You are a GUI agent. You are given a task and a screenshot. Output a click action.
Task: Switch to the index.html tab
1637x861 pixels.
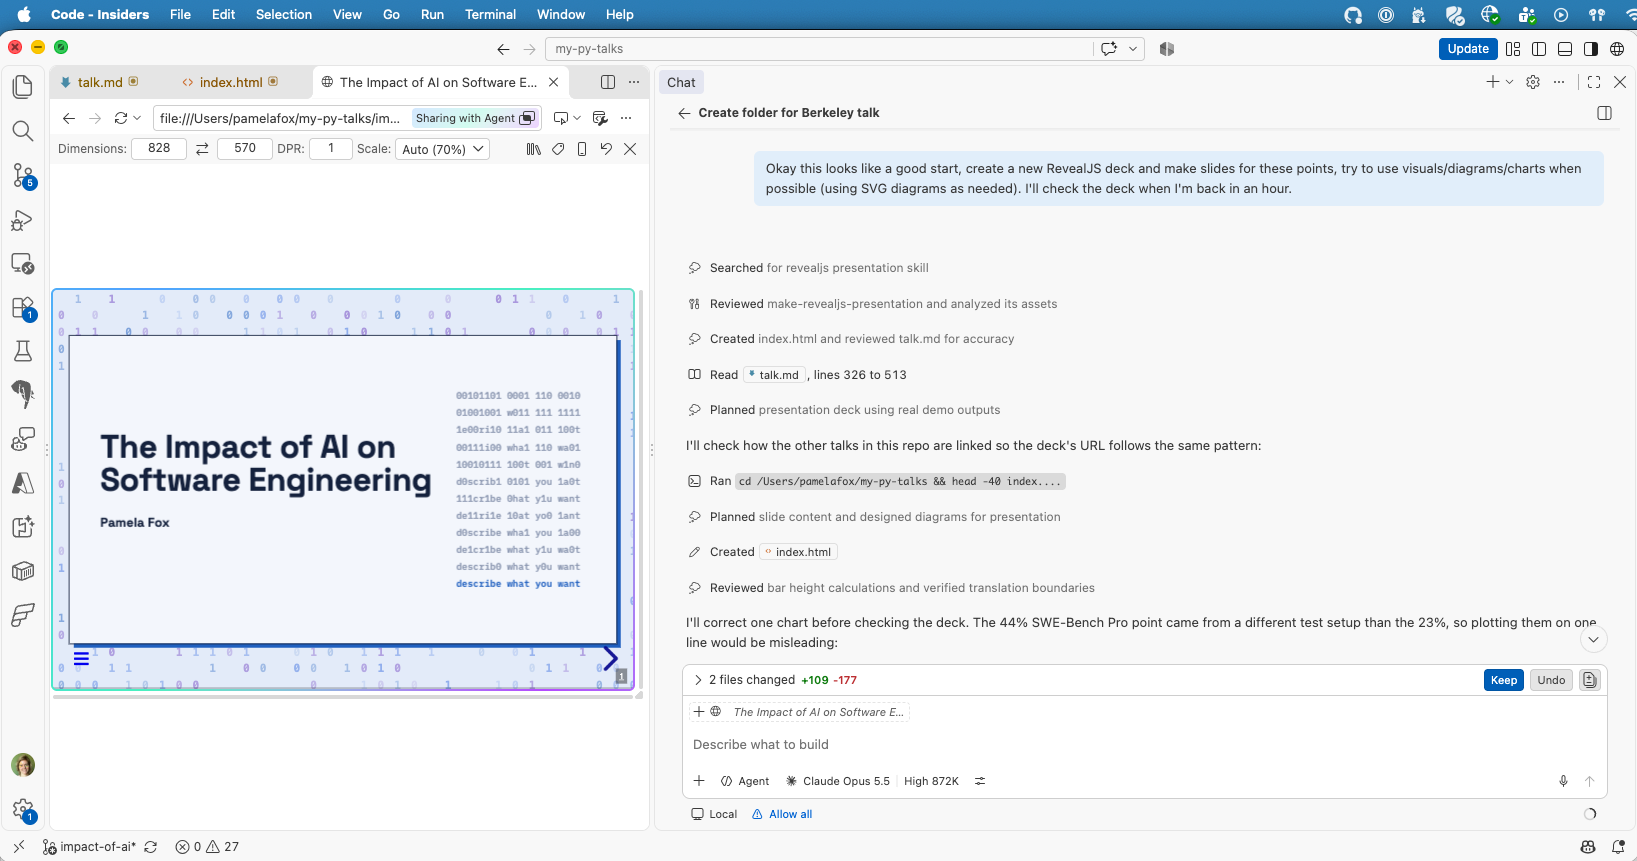pyautogui.click(x=231, y=82)
